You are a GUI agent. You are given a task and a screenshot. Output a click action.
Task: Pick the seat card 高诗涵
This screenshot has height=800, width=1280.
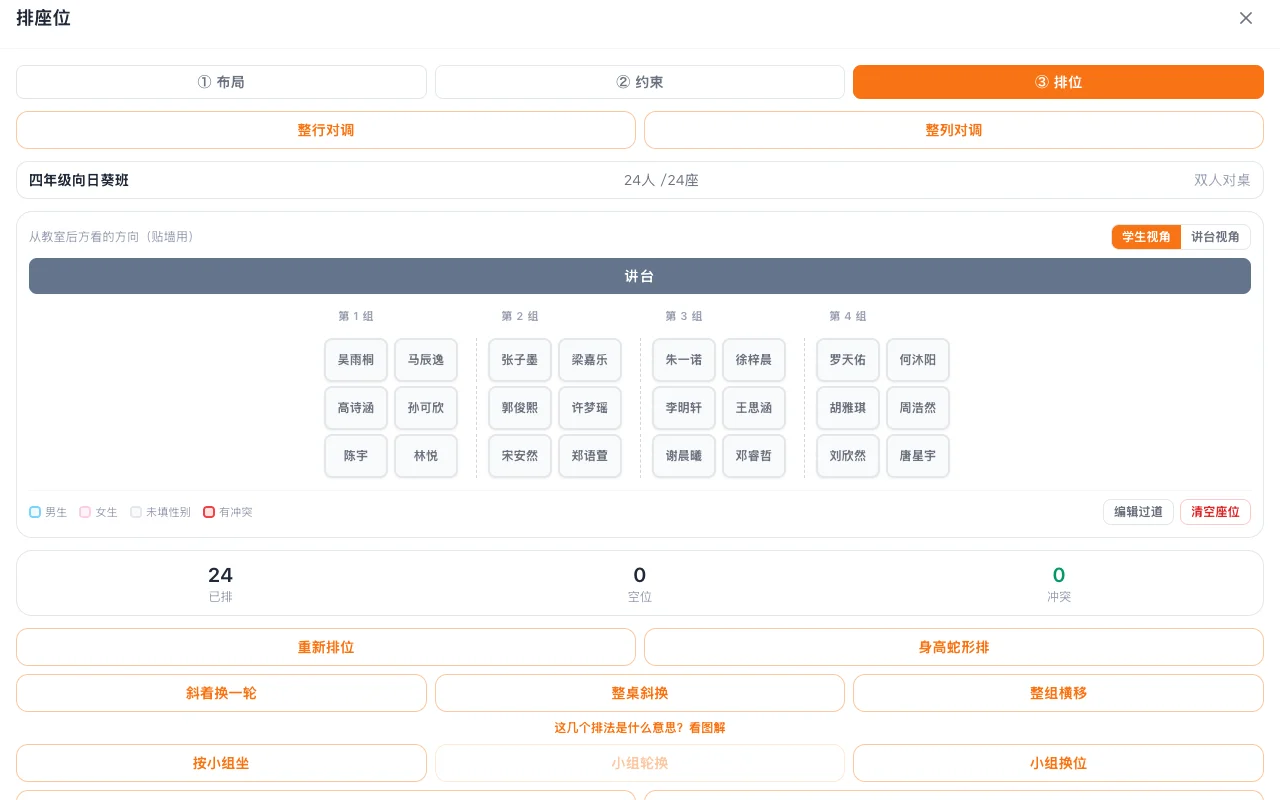click(356, 408)
